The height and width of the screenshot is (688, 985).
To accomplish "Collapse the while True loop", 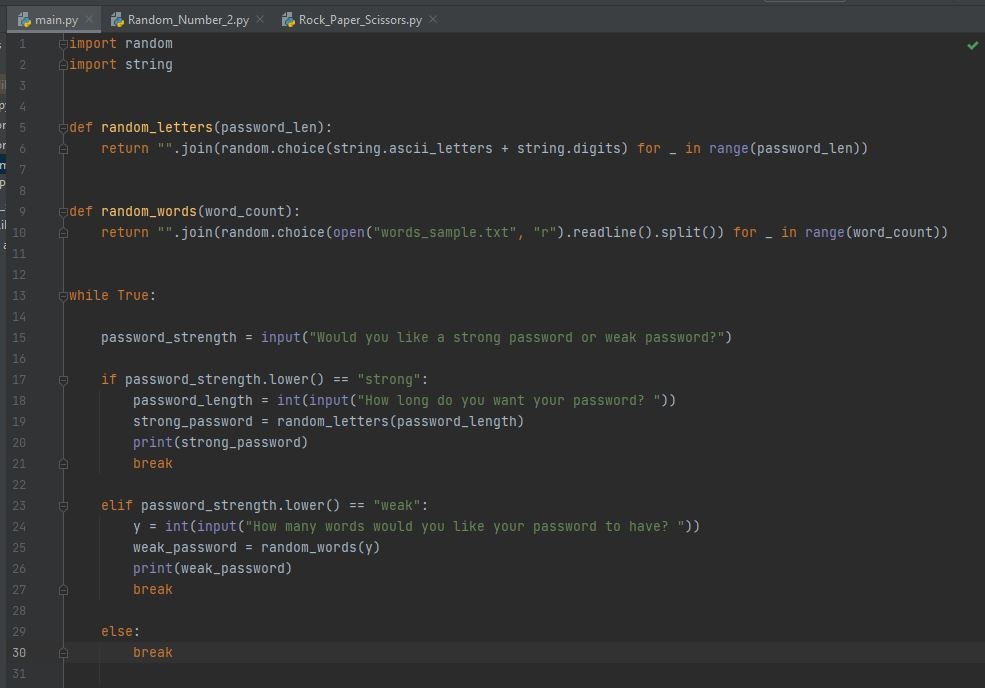I will (63, 295).
